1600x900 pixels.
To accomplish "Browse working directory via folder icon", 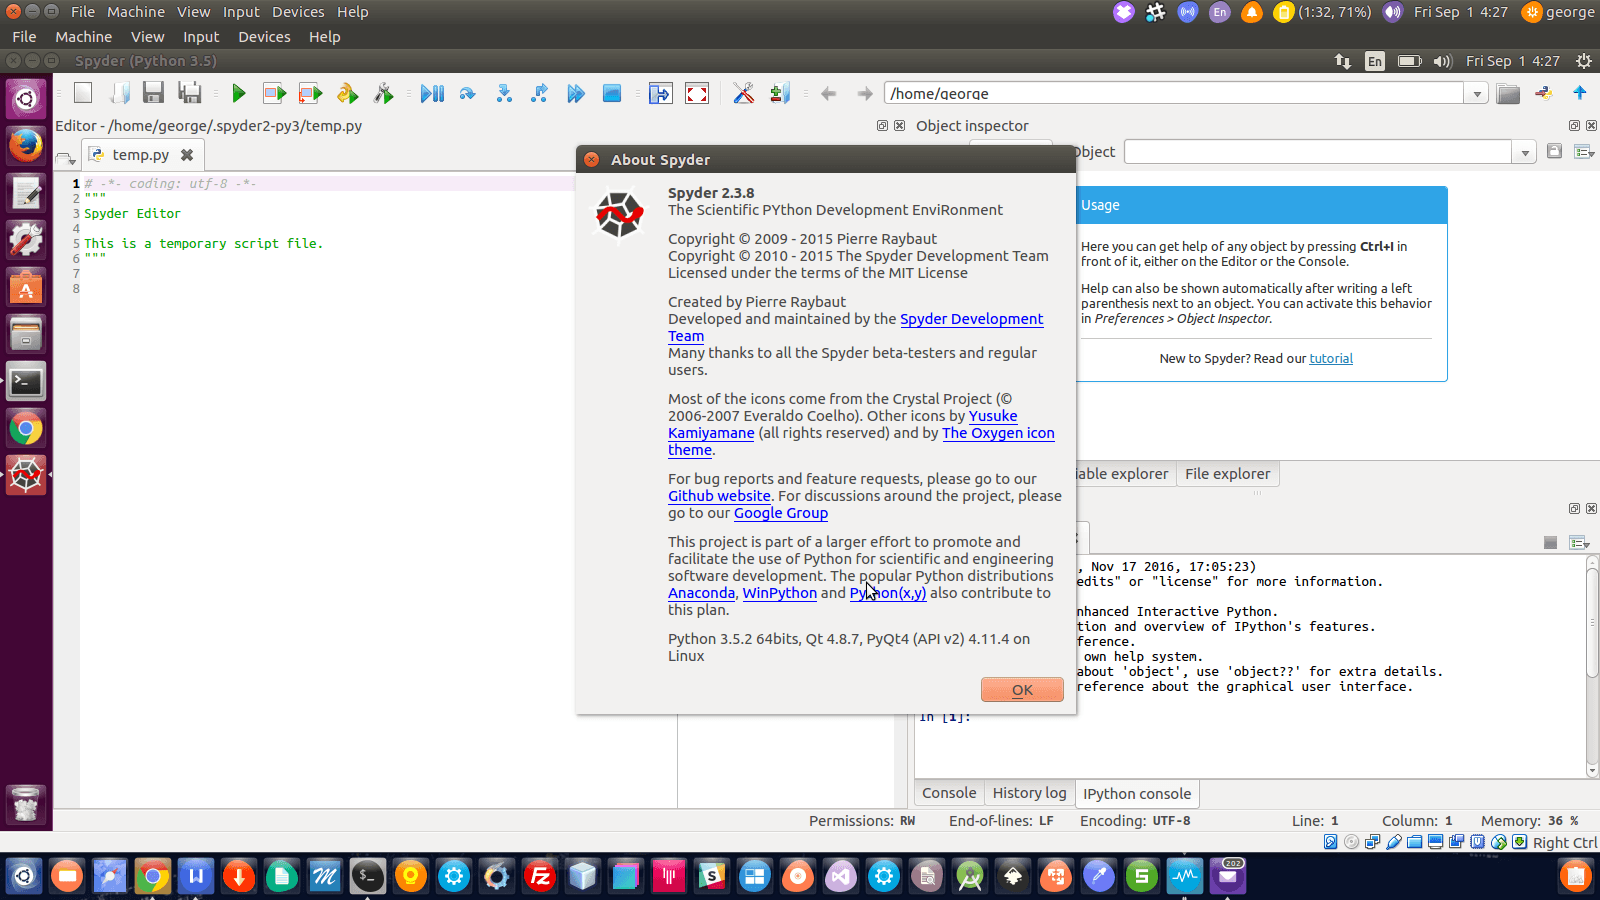I will tap(1508, 94).
